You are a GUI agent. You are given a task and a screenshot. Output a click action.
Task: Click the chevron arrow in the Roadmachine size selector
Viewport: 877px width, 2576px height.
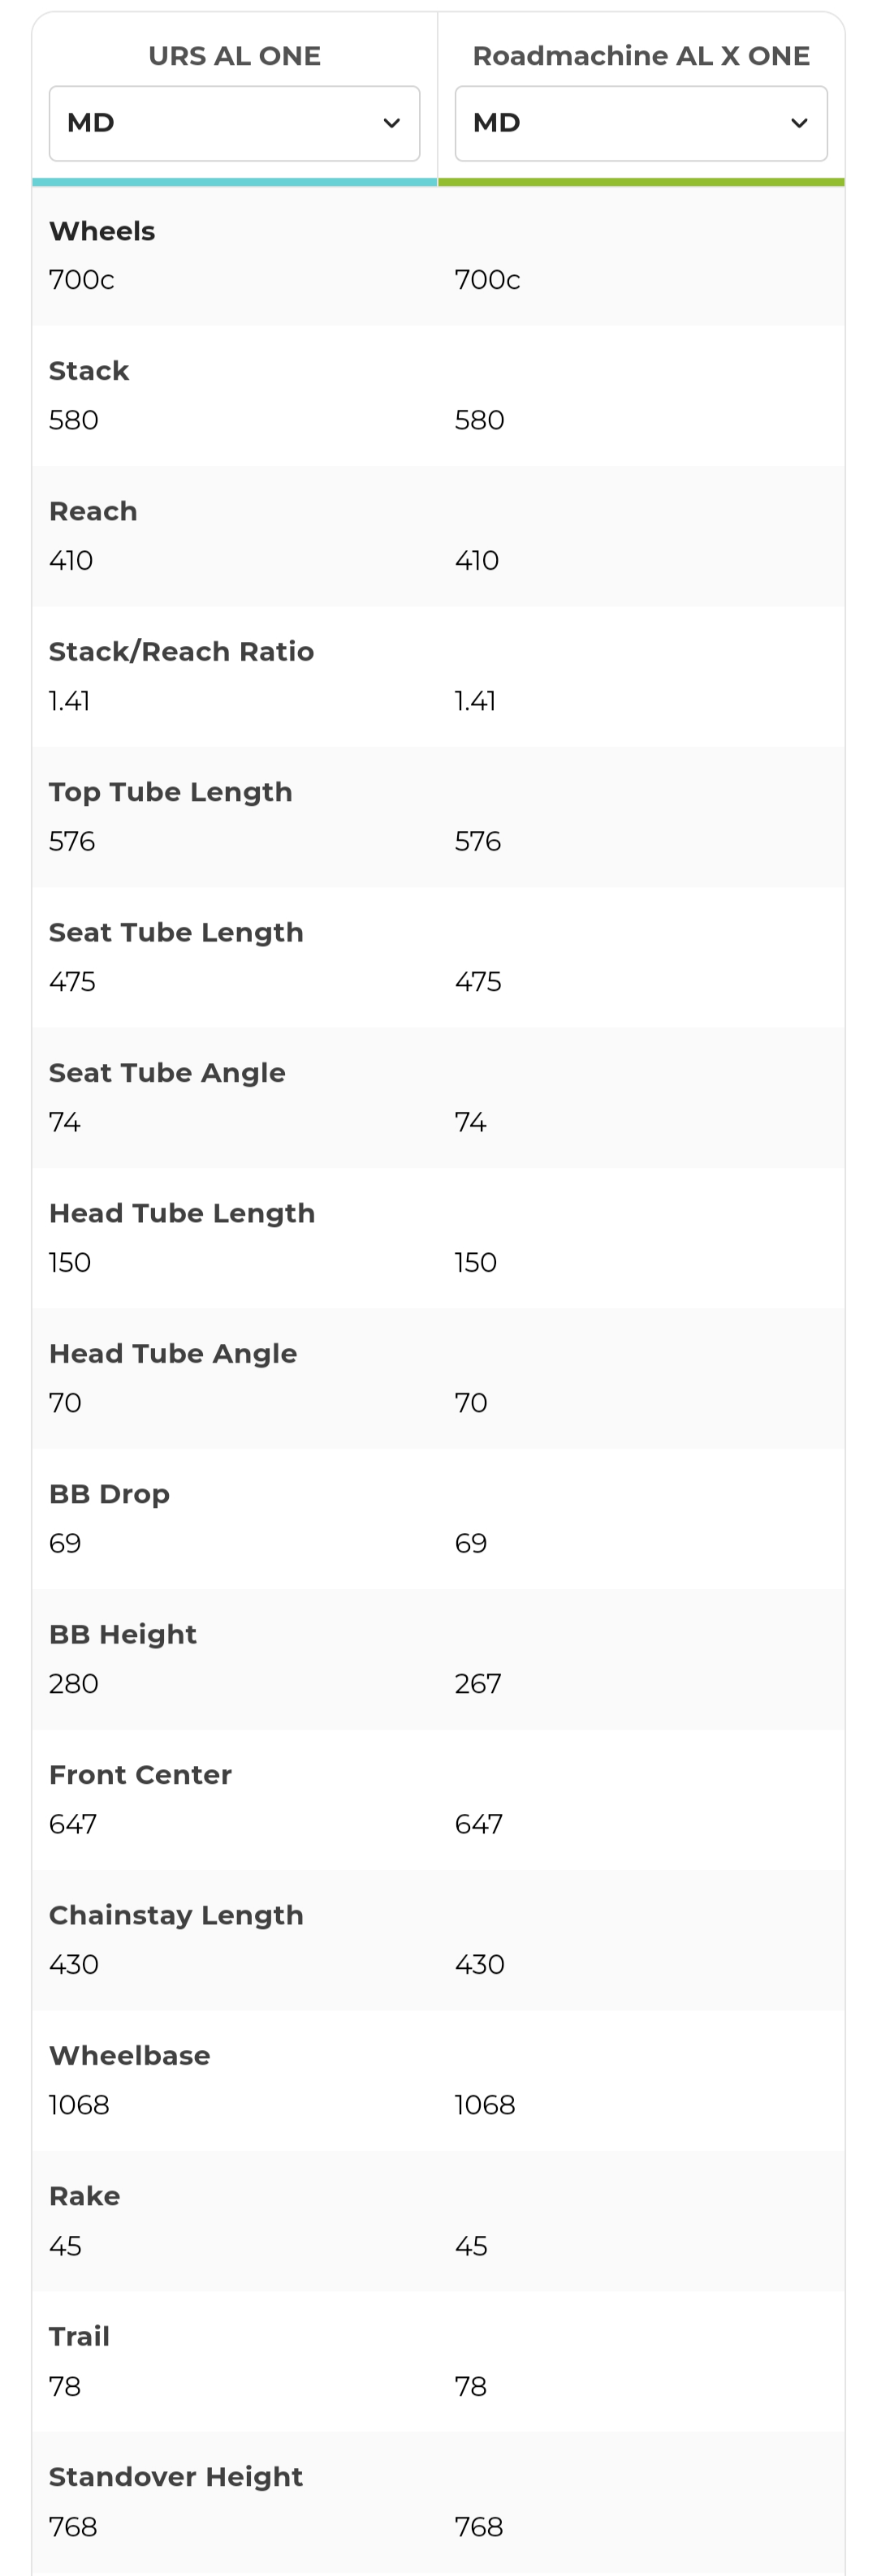point(799,123)
